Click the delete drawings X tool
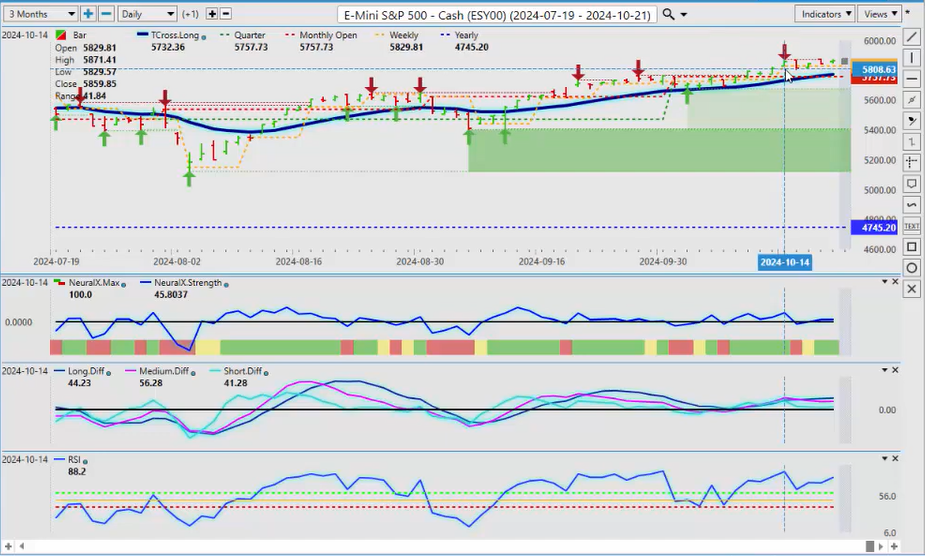 (911, 289)
